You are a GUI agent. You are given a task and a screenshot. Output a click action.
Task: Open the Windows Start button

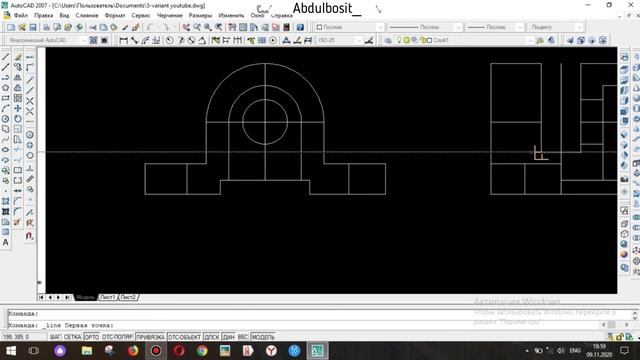pos(11,351)
